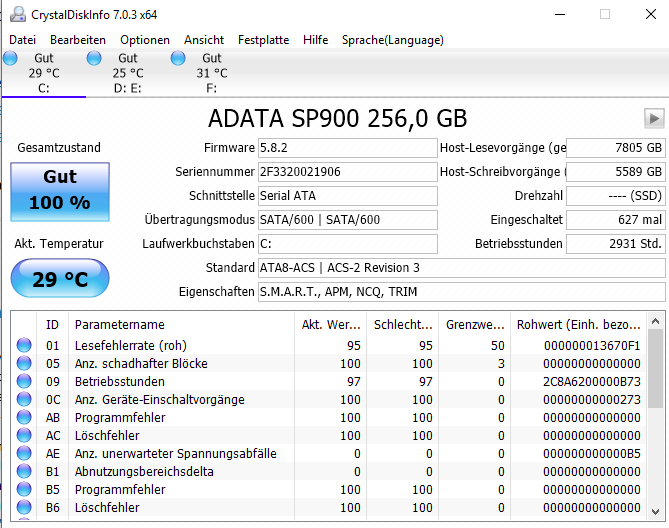This screenshot has width=669, height=528.
Task: Select the Anz. schadhafter Blöcke parameter name
Action: coord(141,363)
